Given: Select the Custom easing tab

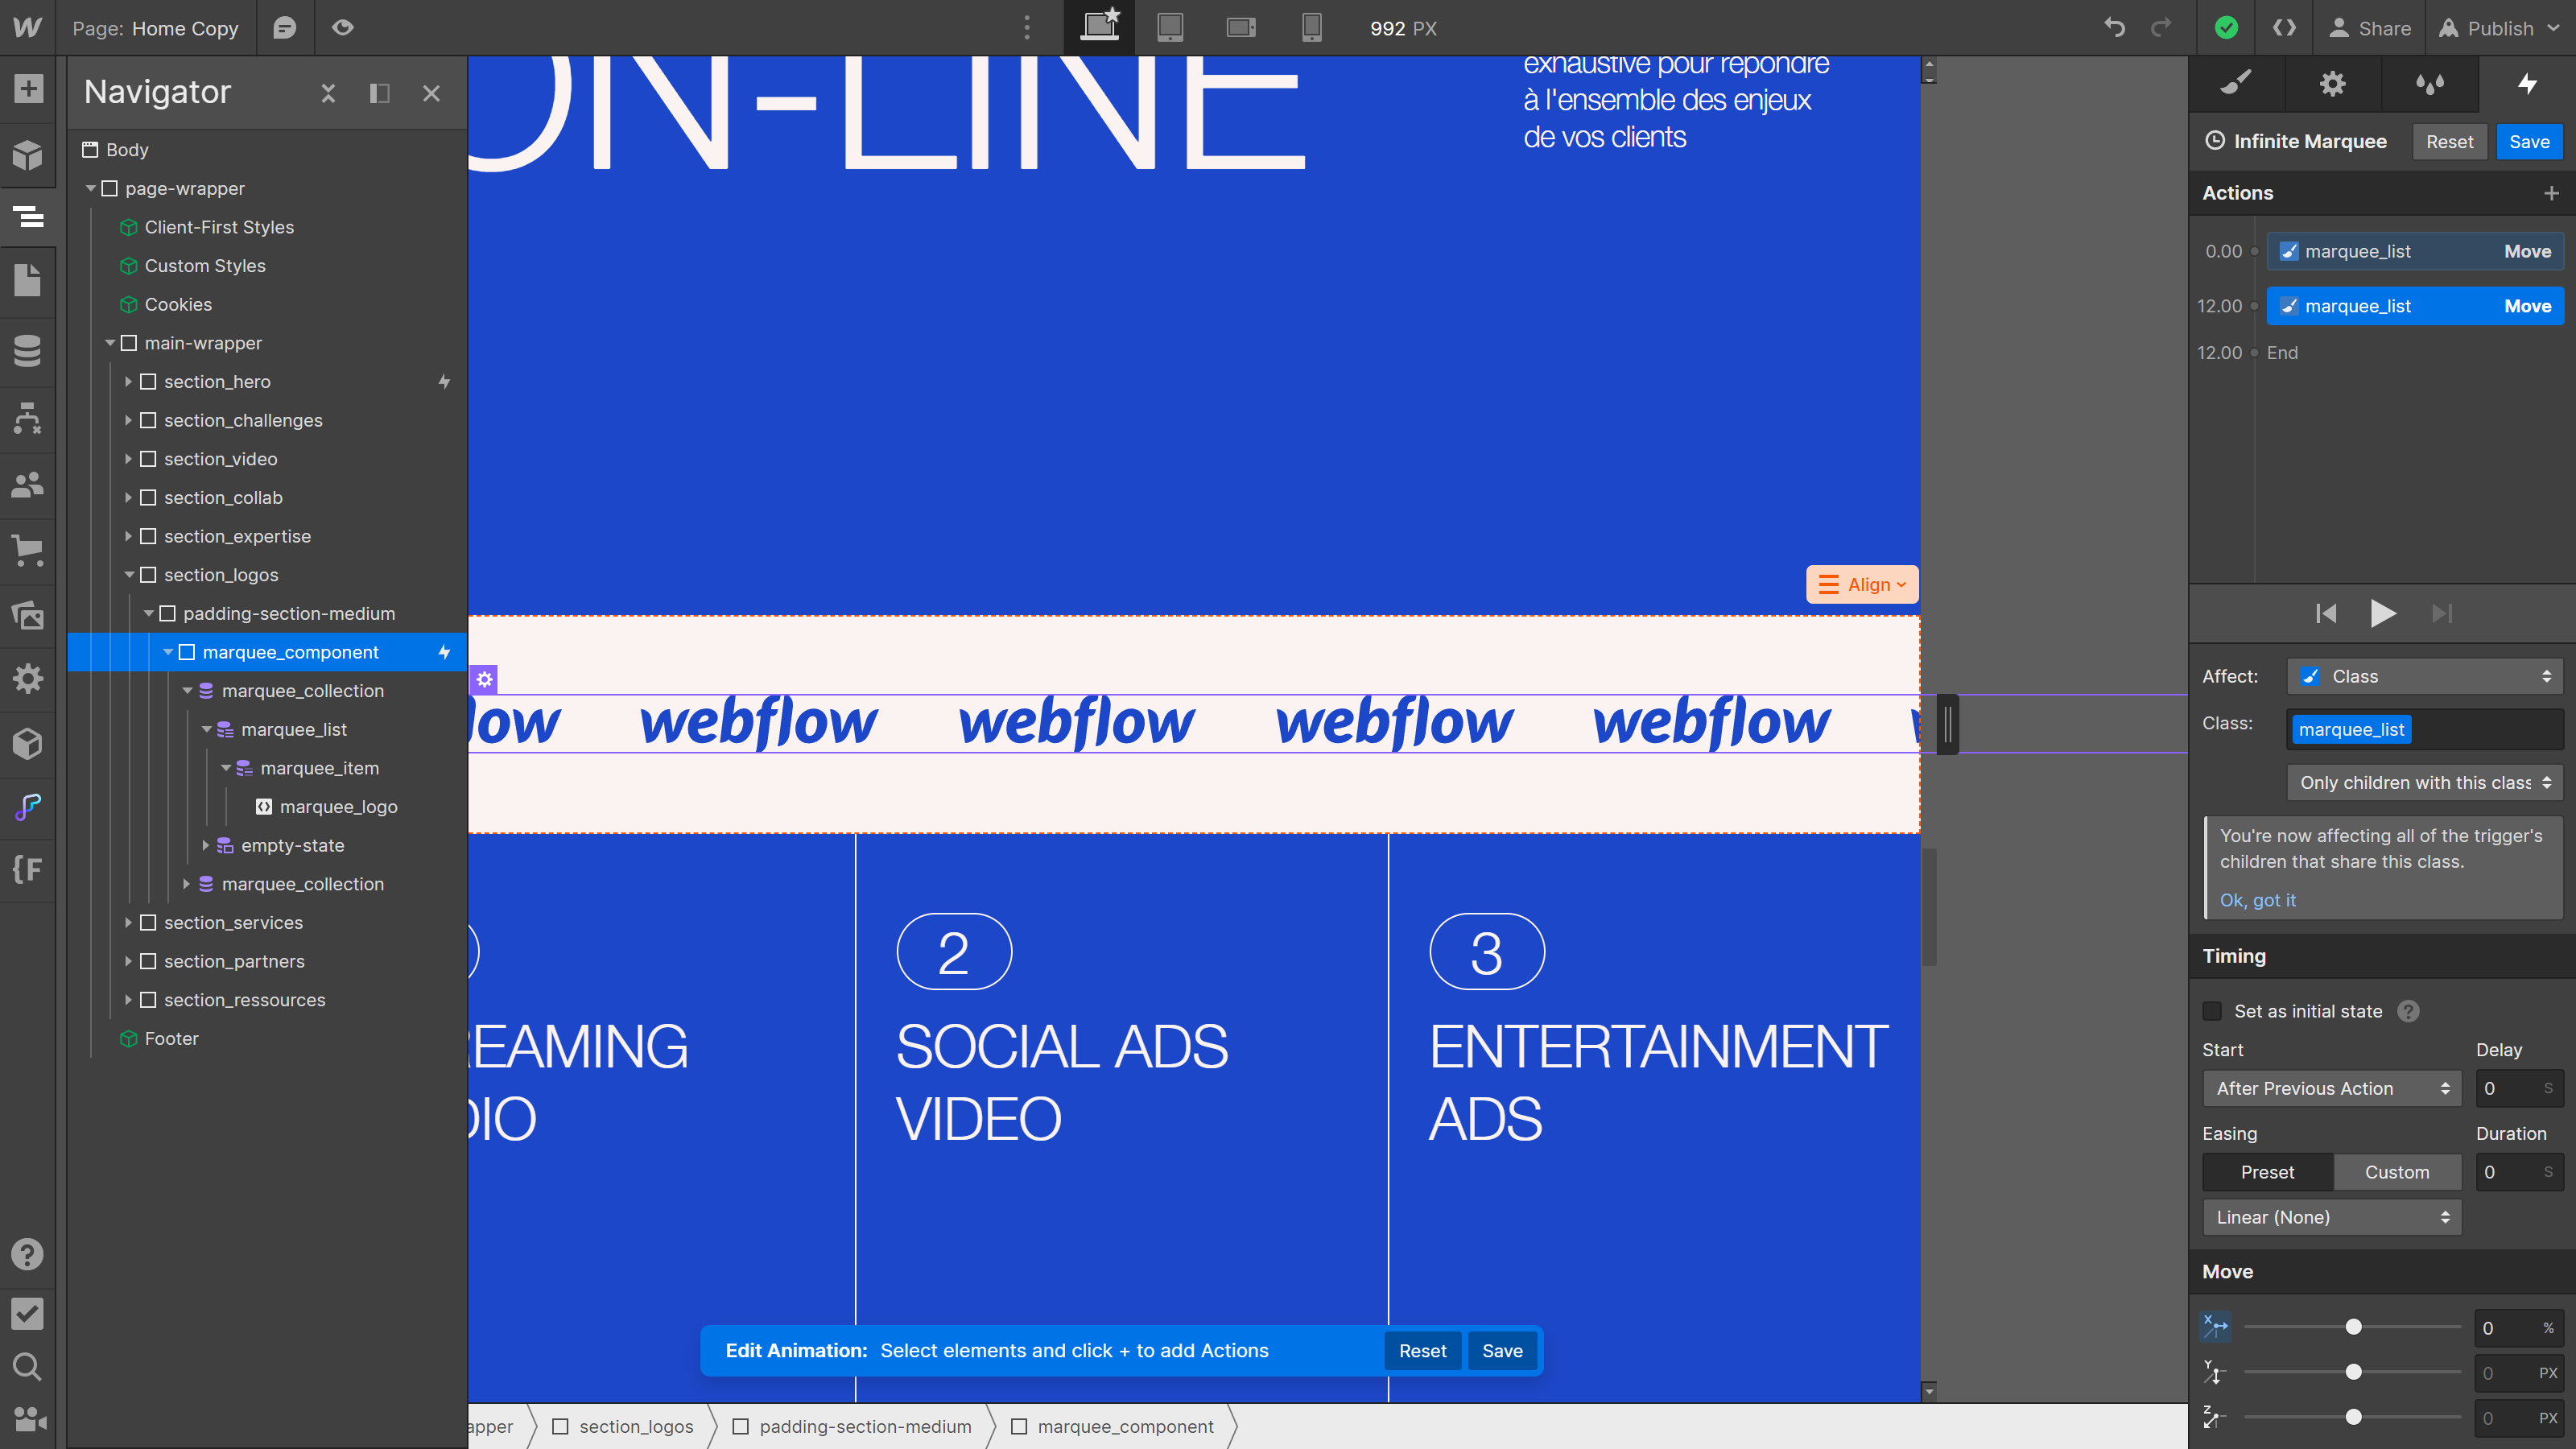Looking at the screenshot, I should click(2397, 1172).
